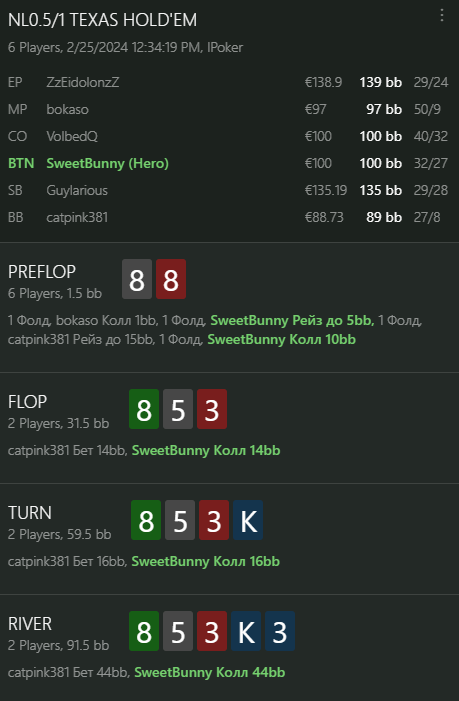
Task: Open the three-dot options menu
Action: pos(442,16)
